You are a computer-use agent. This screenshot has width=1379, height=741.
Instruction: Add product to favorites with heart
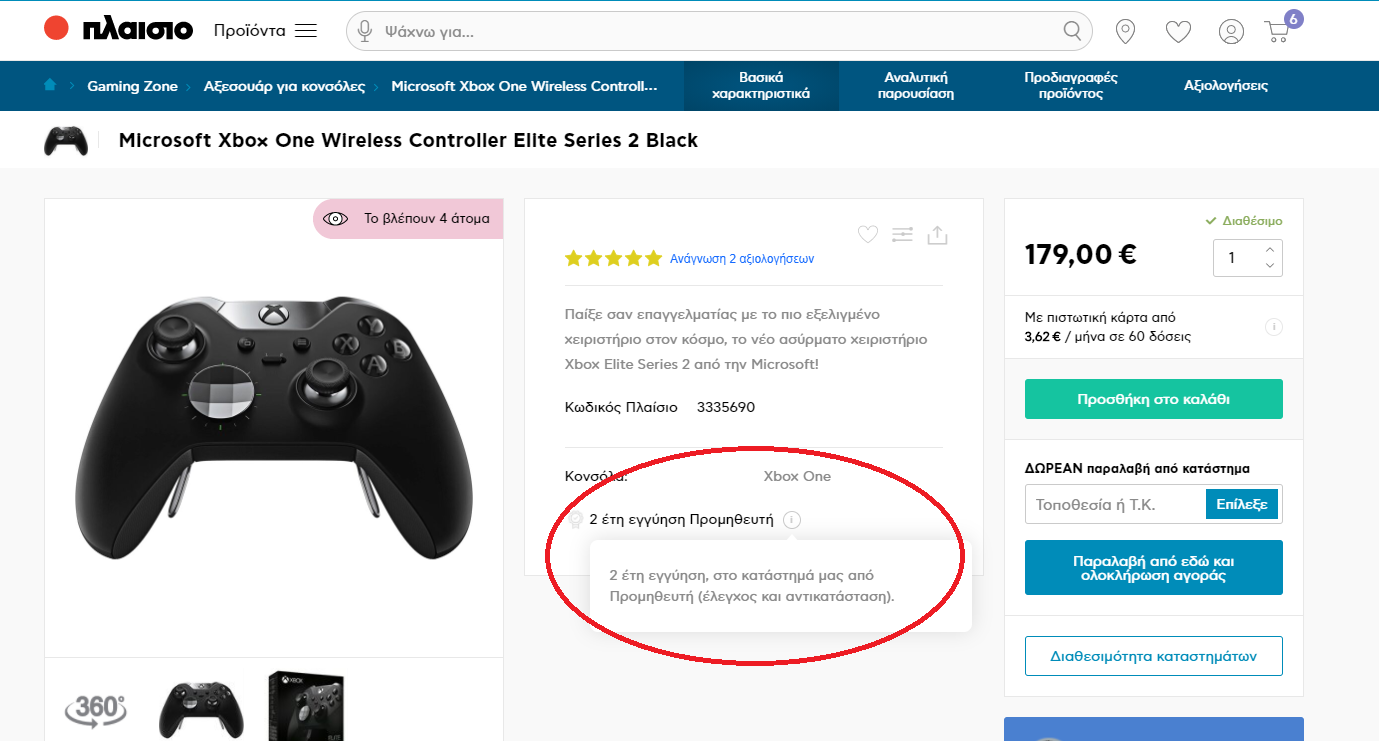click(868, 235)
